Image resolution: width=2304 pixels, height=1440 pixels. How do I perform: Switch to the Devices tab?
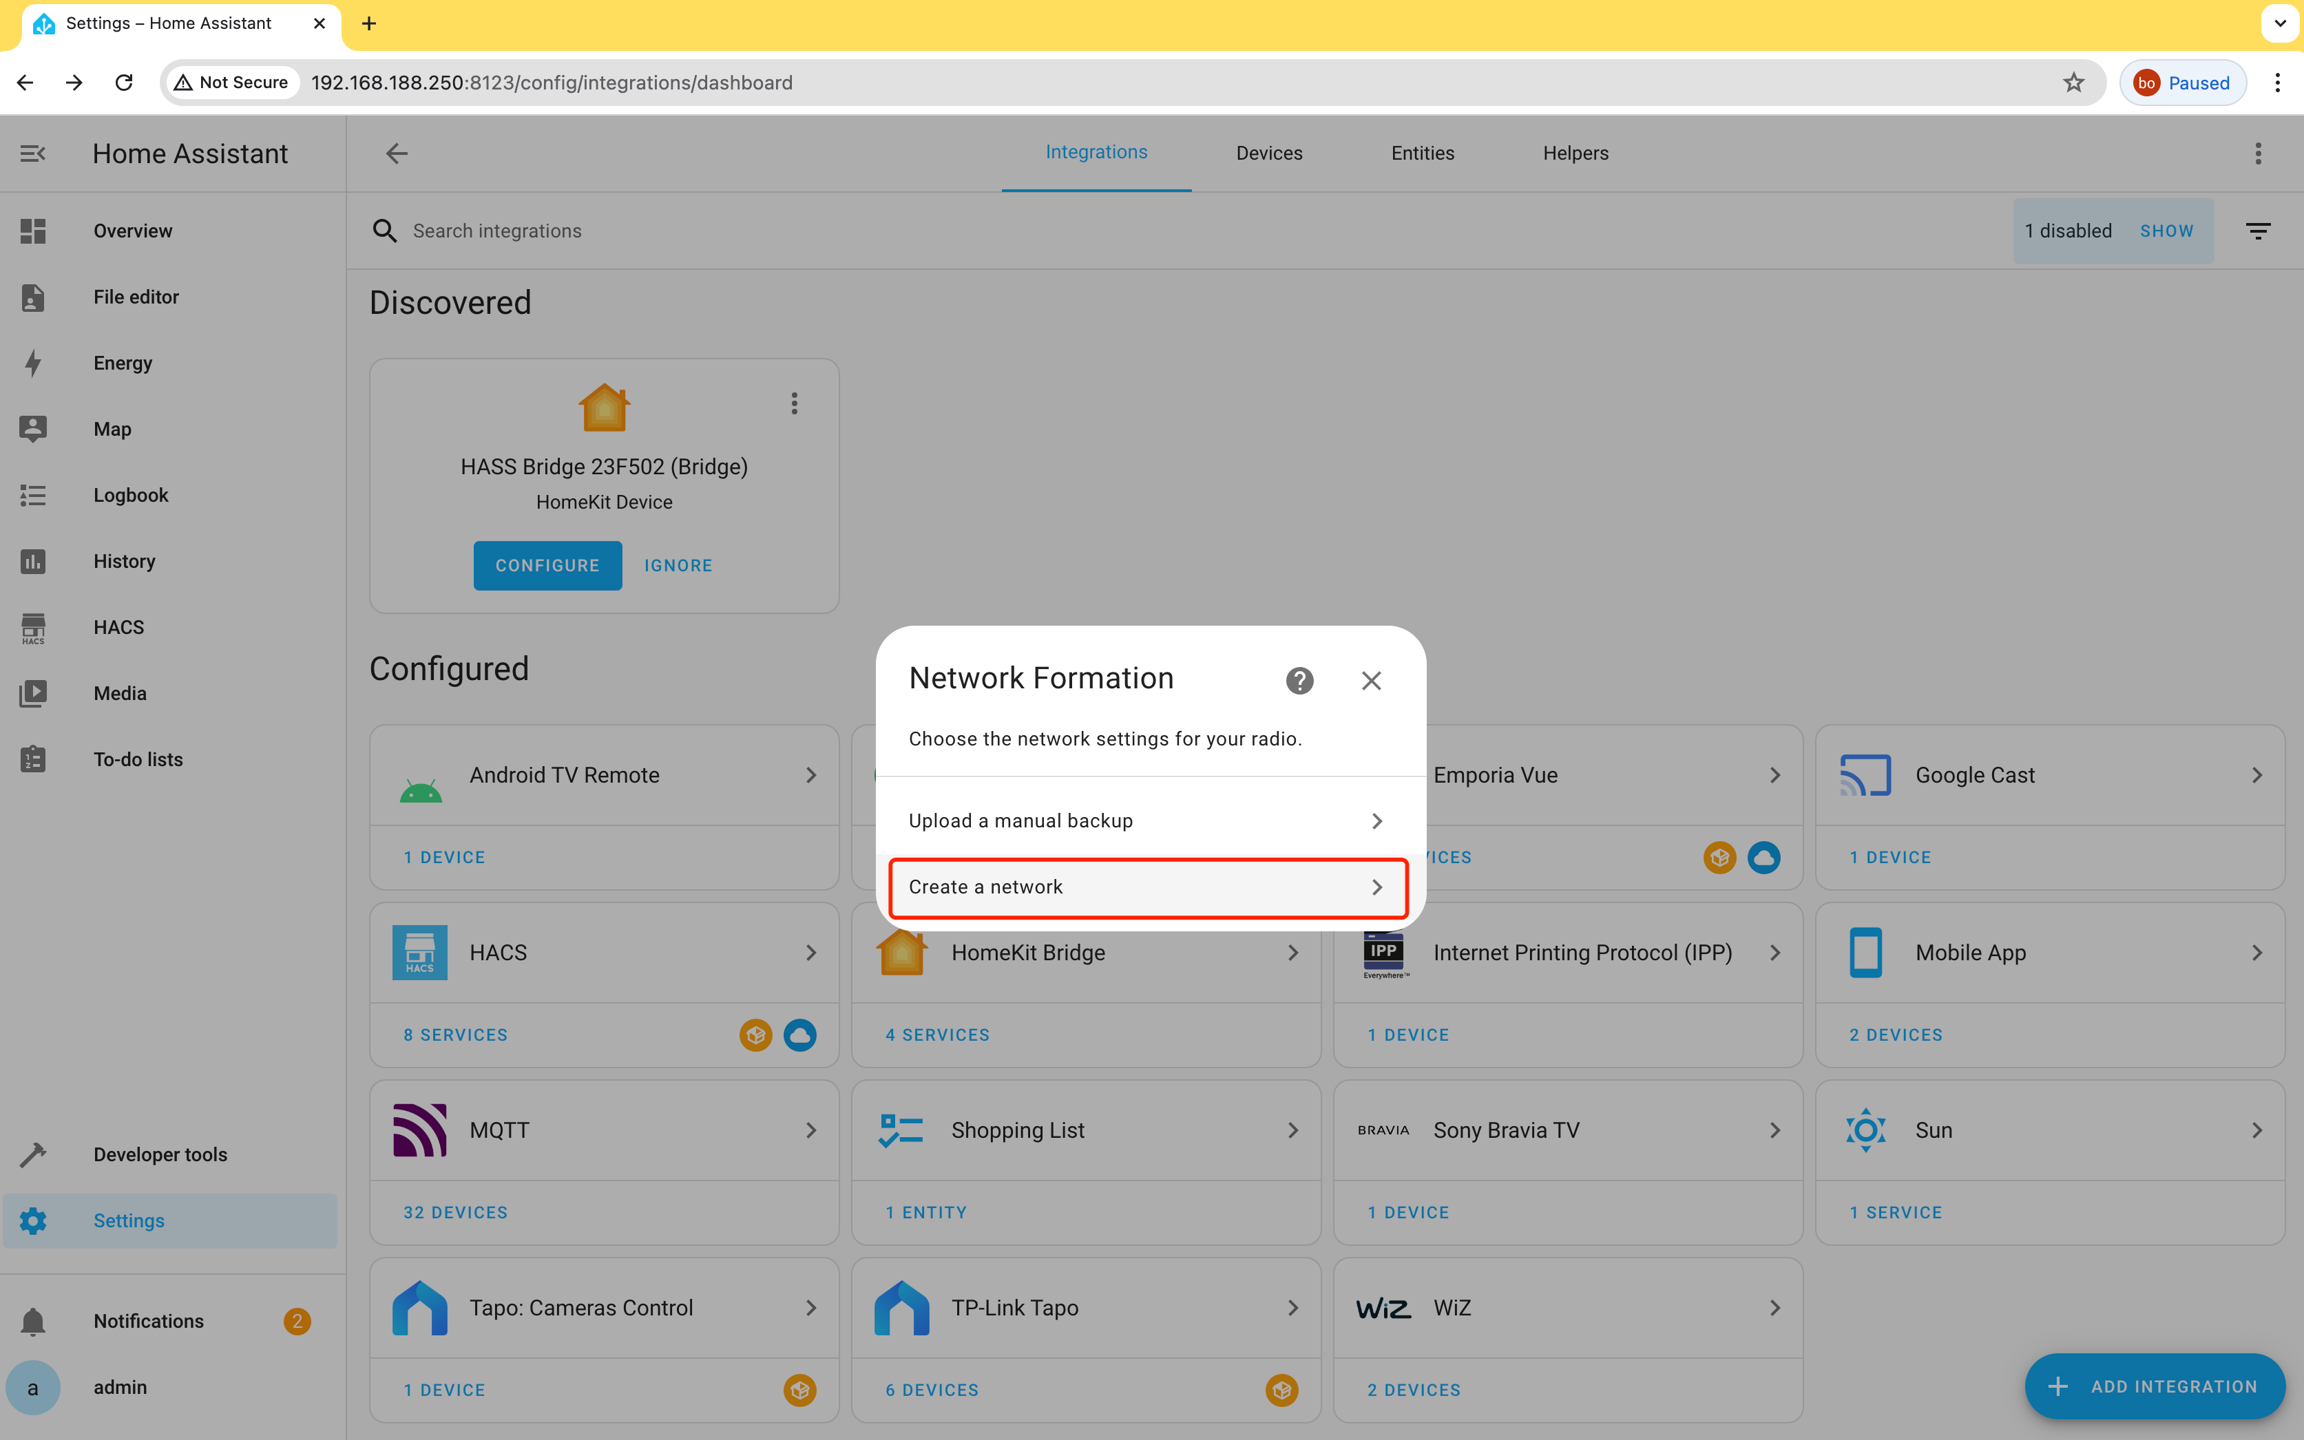click(x=1269, y=153)
